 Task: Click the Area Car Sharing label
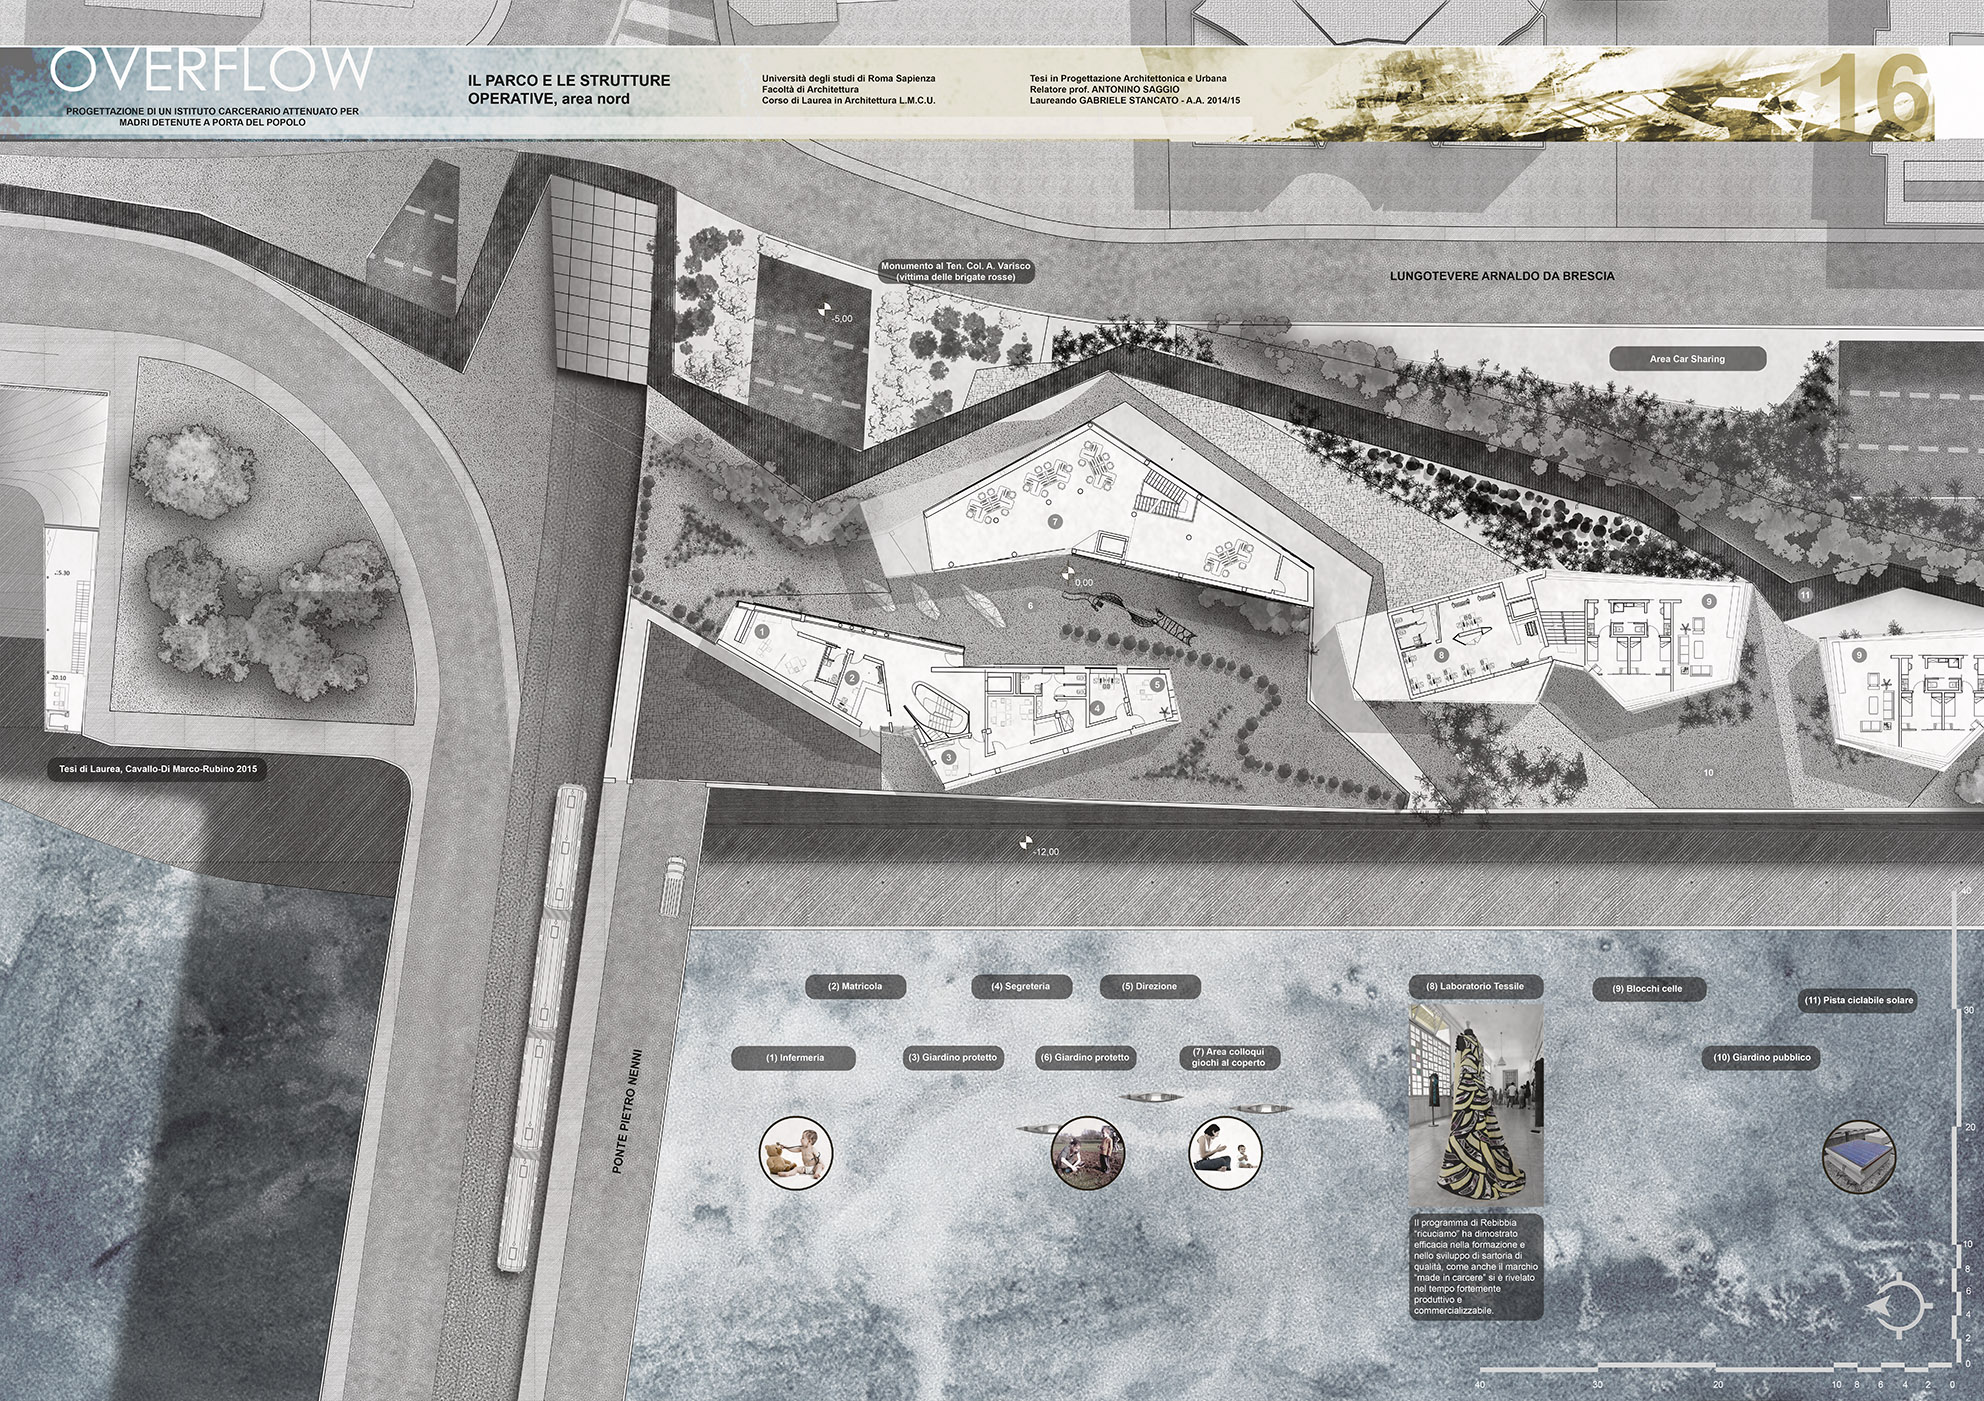[x=1687, y=359]
